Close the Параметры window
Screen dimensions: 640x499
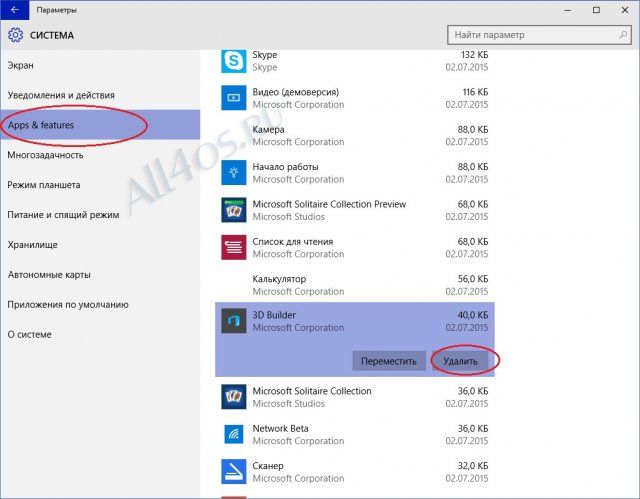pyautogui.click(x=625, y=10)
